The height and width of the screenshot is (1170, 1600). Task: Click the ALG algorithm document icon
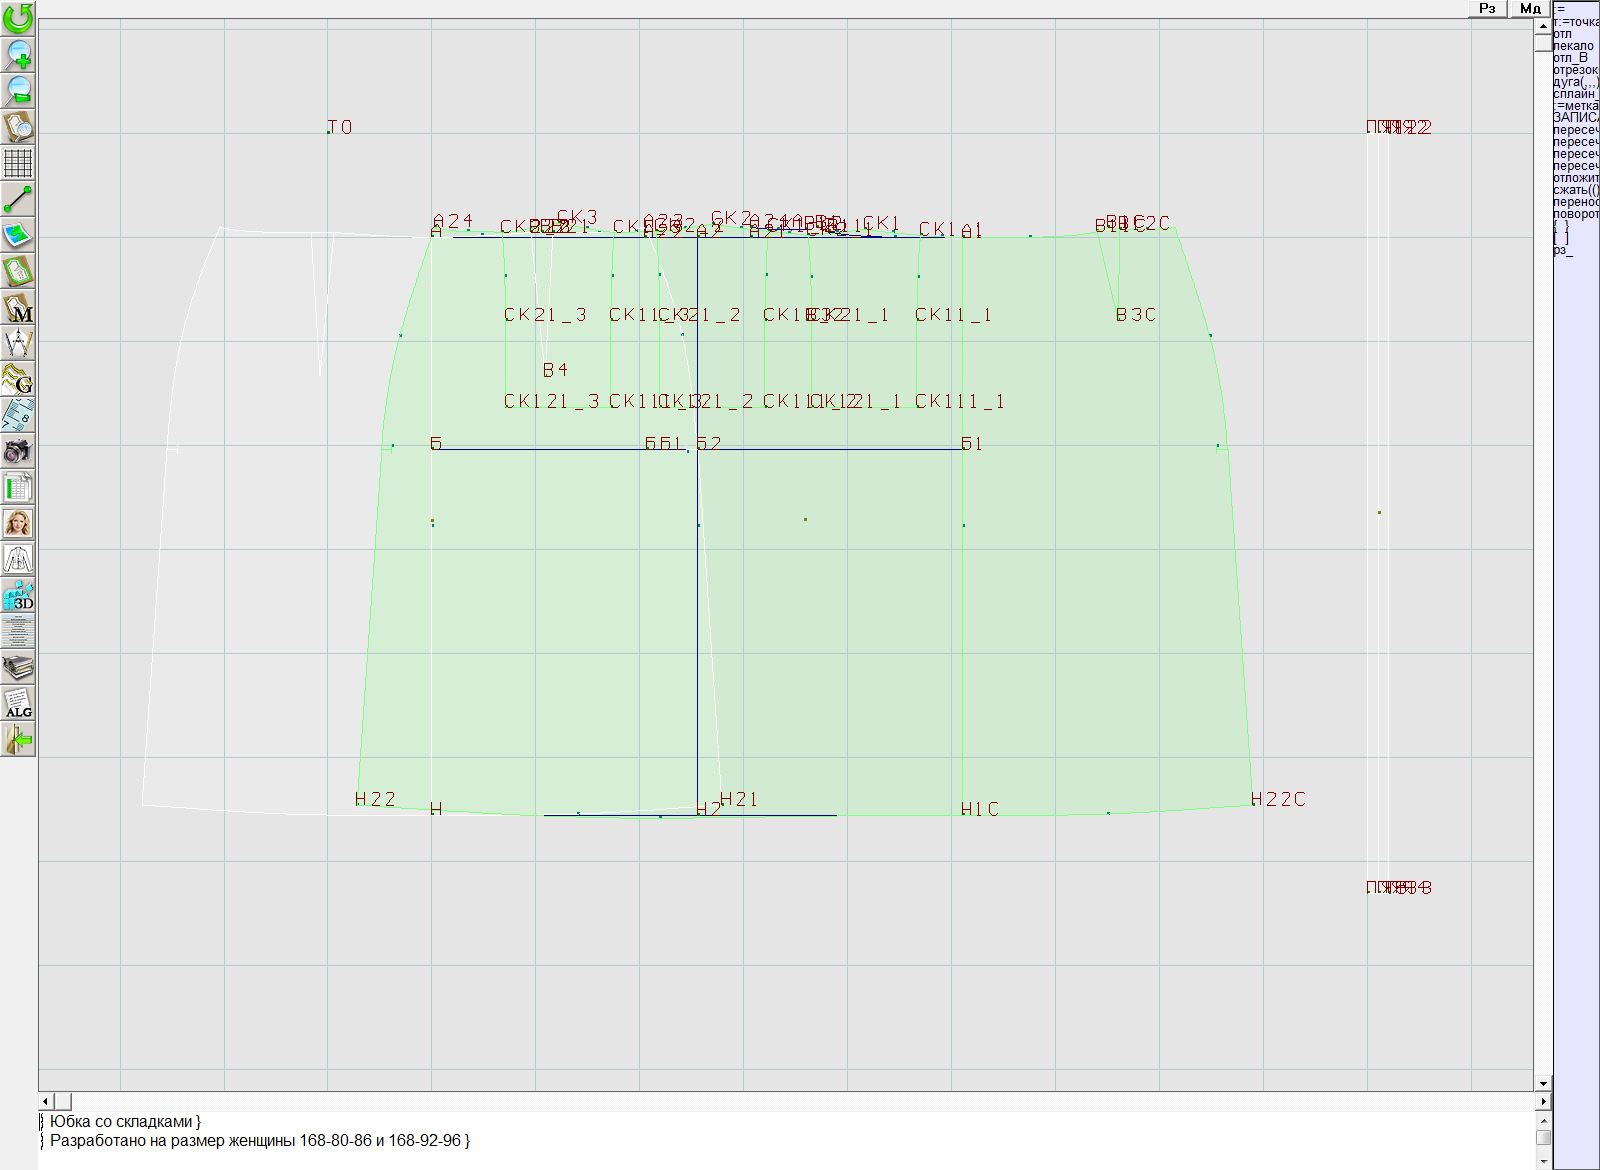click(18, 703)
